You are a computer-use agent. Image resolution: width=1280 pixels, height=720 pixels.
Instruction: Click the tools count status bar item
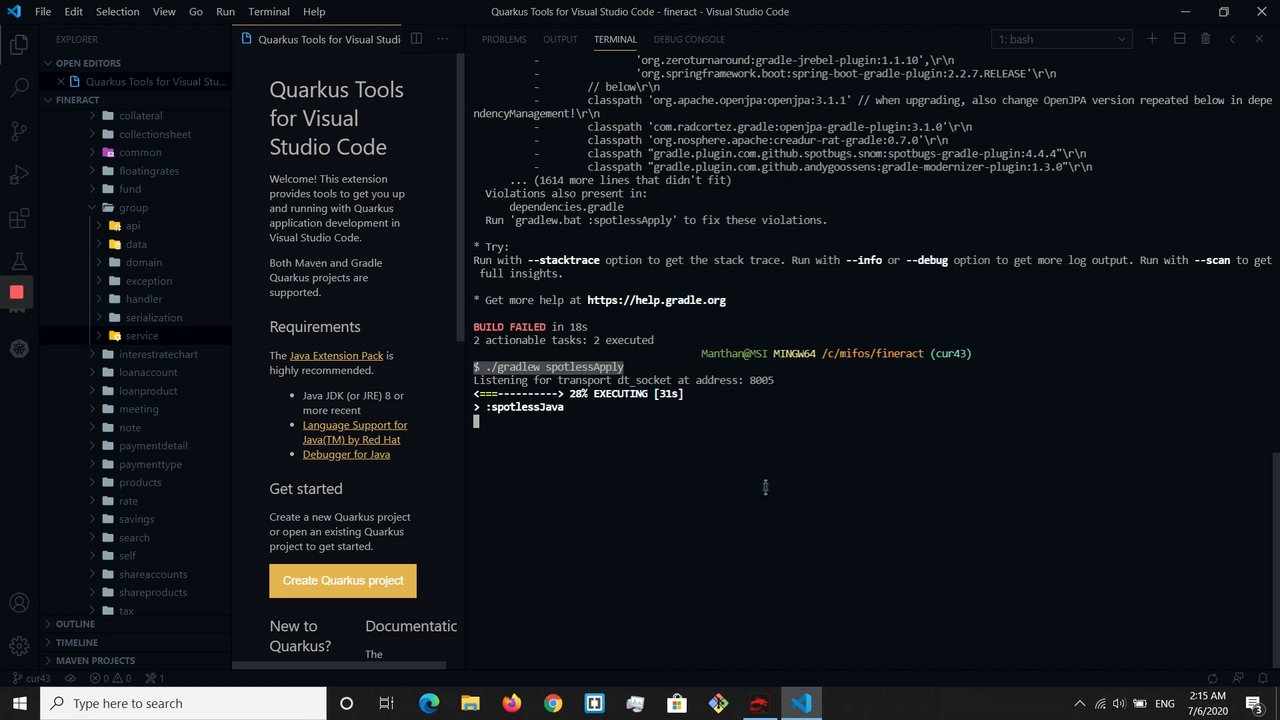(155, 678)
